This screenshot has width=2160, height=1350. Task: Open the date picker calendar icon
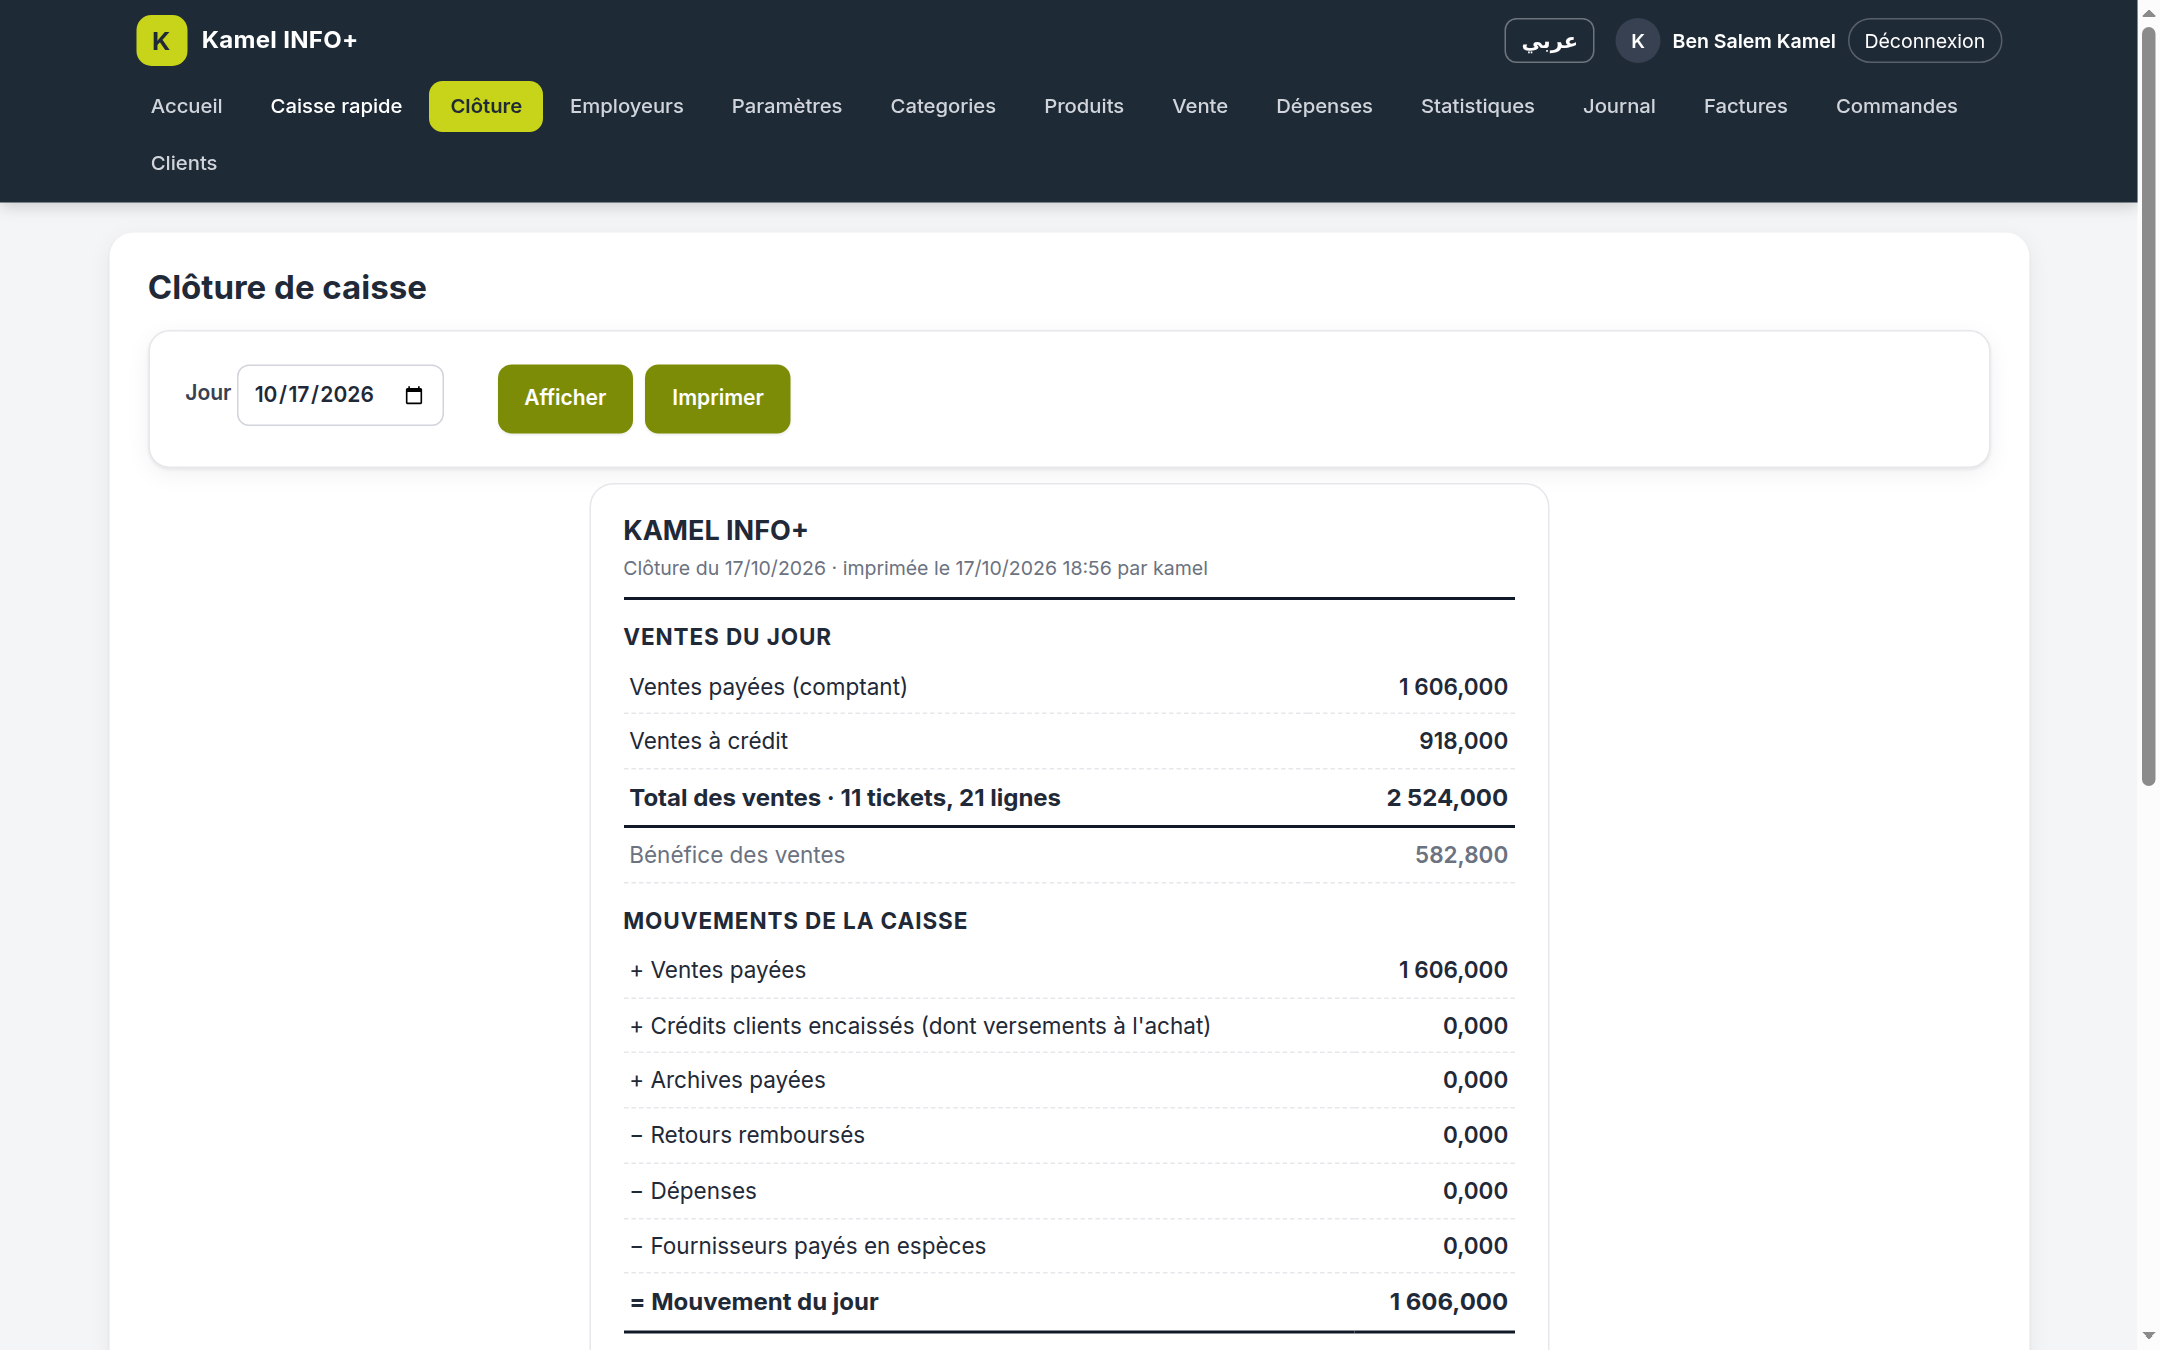click(414, 395)
